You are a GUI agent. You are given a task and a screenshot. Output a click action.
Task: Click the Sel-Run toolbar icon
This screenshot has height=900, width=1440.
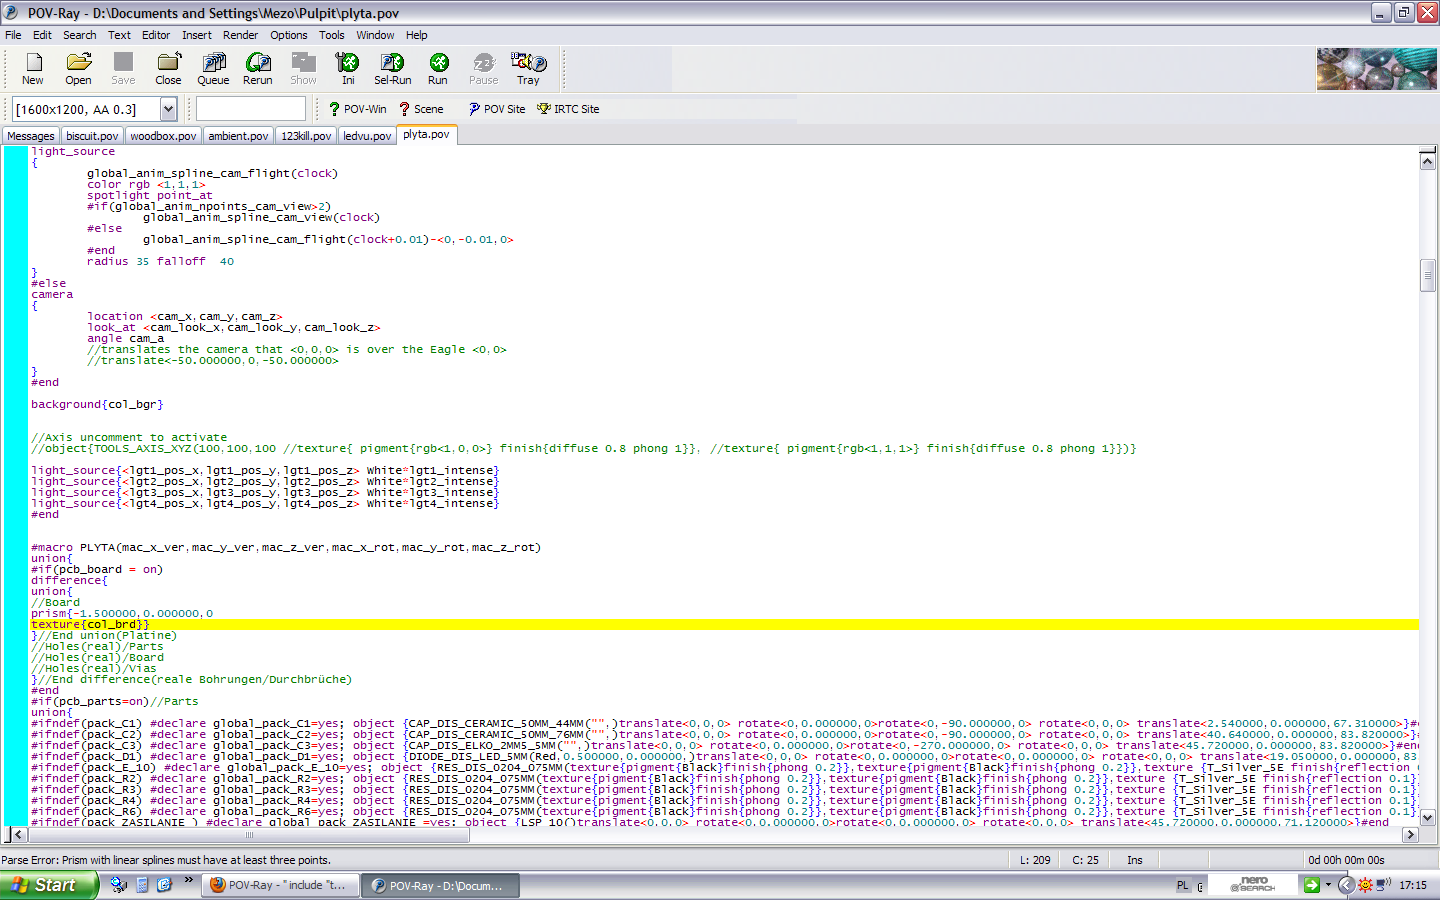[392, 68]
